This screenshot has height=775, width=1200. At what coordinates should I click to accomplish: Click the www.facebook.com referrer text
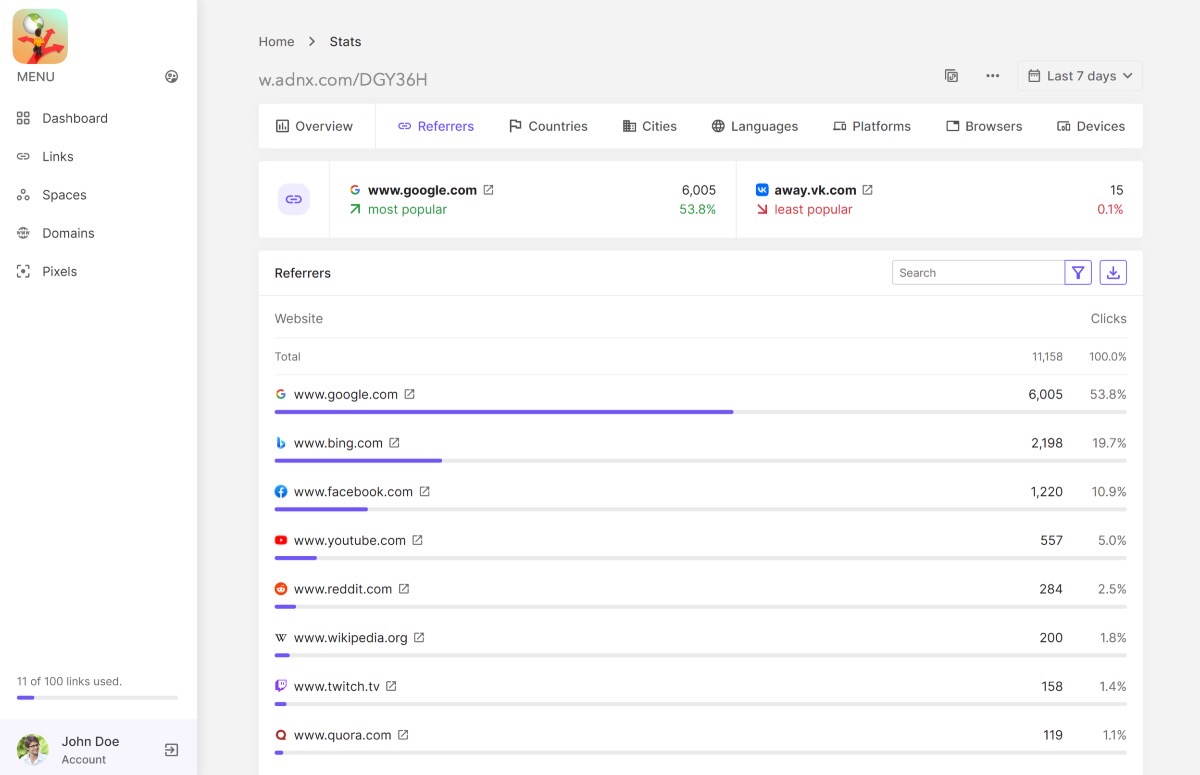[353, 492]
